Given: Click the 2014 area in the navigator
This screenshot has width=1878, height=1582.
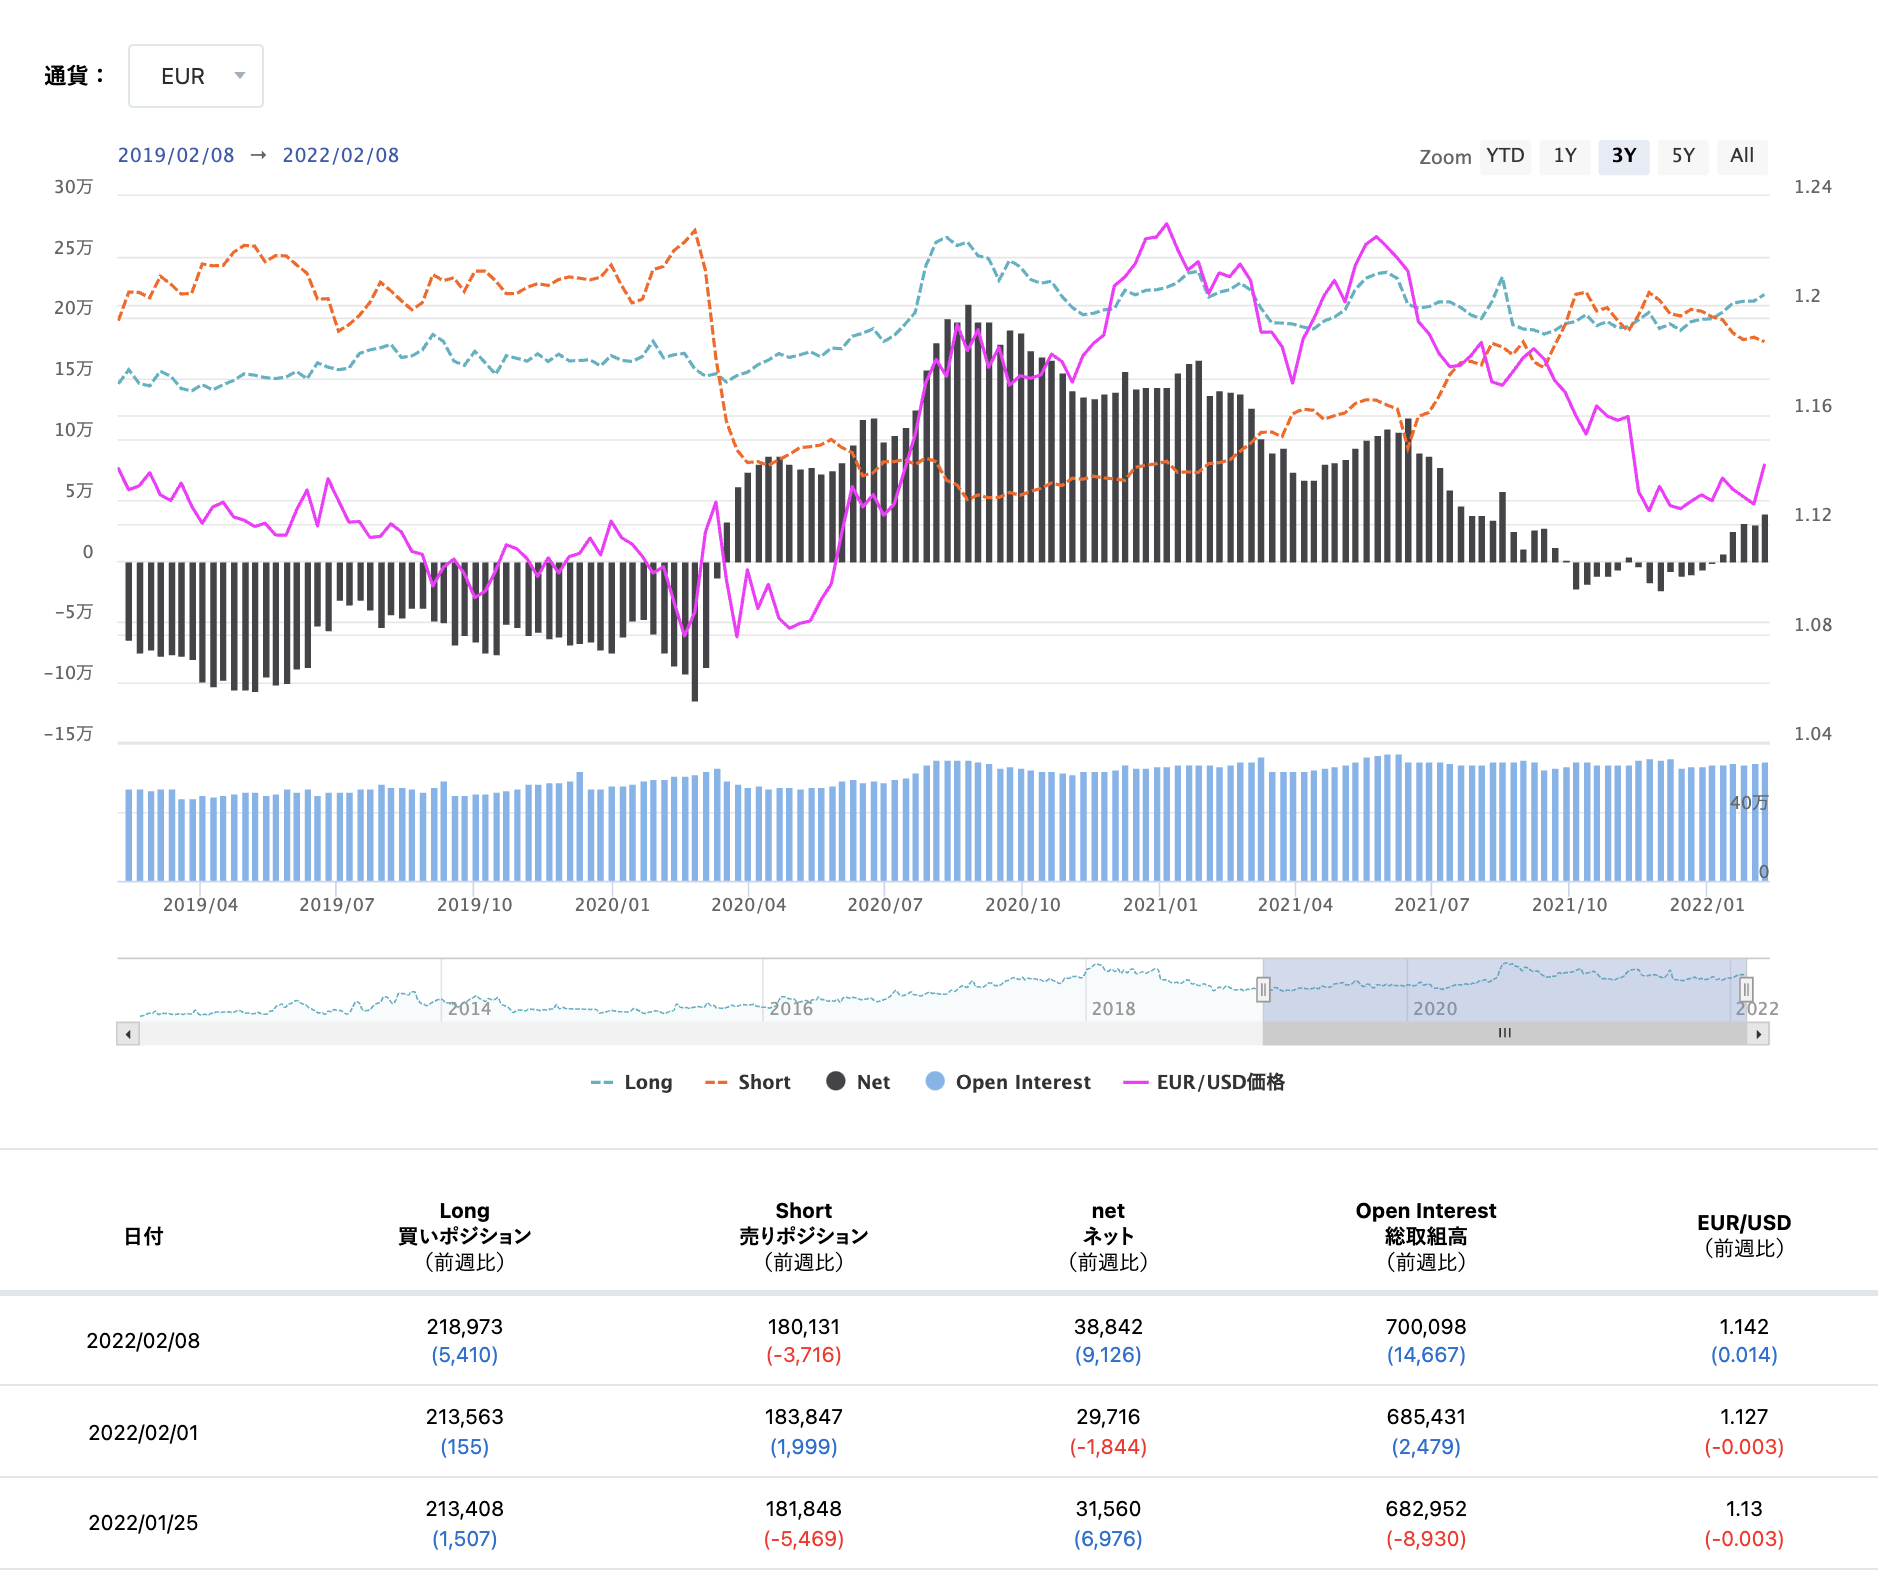Looking at the screenshot, I should point(469,1008).
